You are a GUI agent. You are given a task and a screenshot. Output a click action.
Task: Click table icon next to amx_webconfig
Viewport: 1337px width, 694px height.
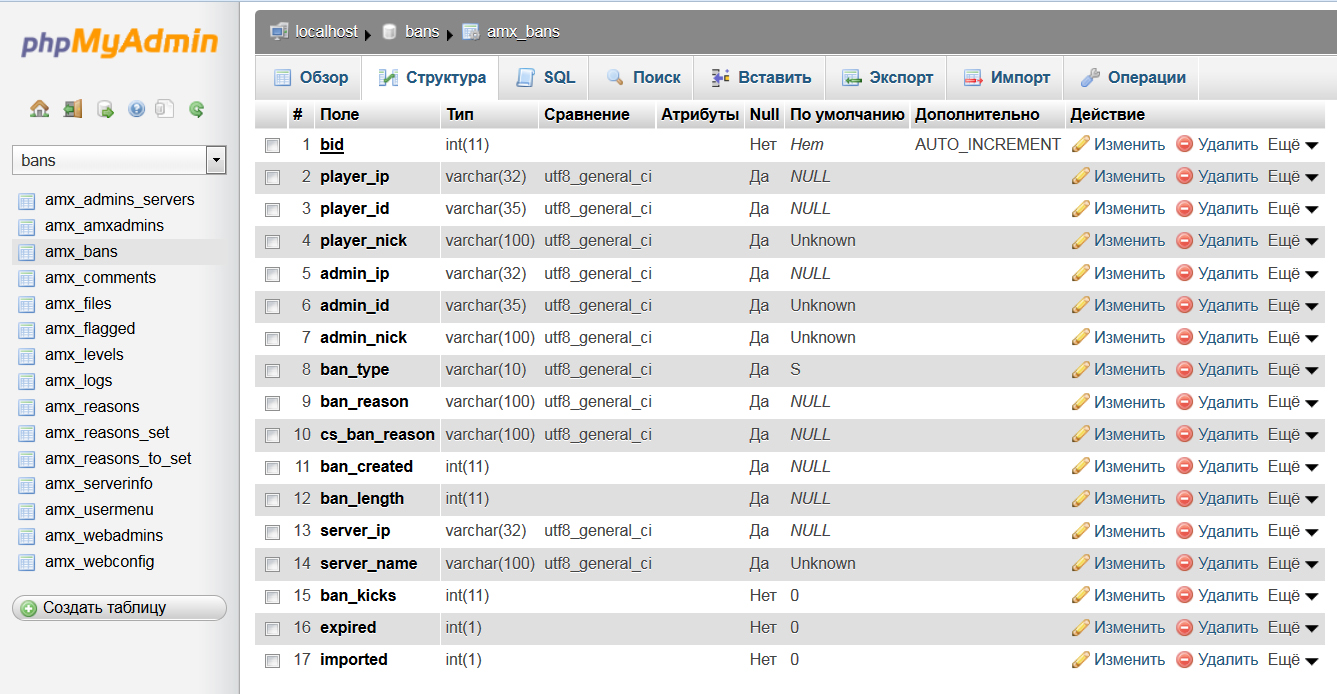[26, 562]
